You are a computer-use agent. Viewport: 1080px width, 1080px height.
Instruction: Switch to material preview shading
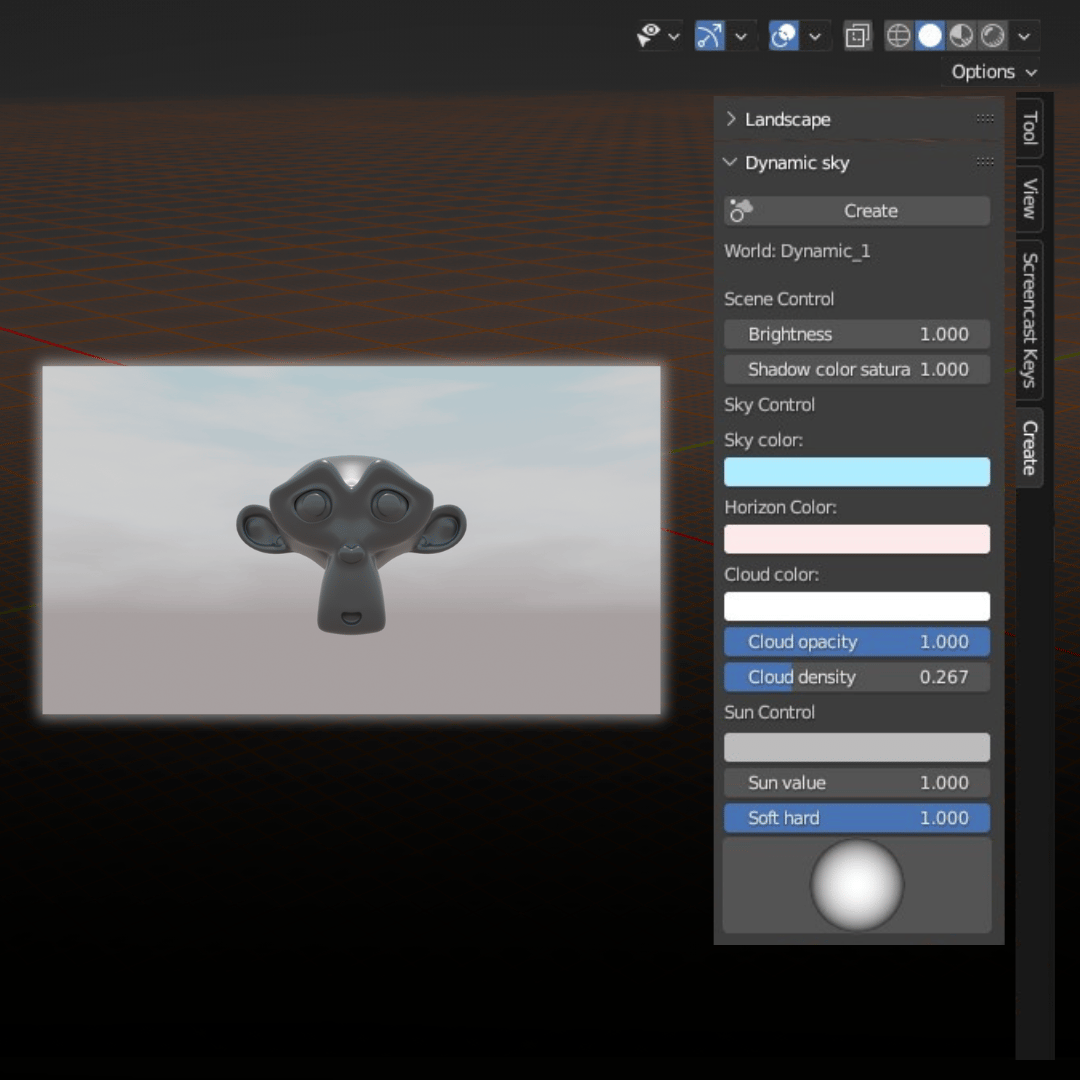pyautogui.click(x=962, y=36)
